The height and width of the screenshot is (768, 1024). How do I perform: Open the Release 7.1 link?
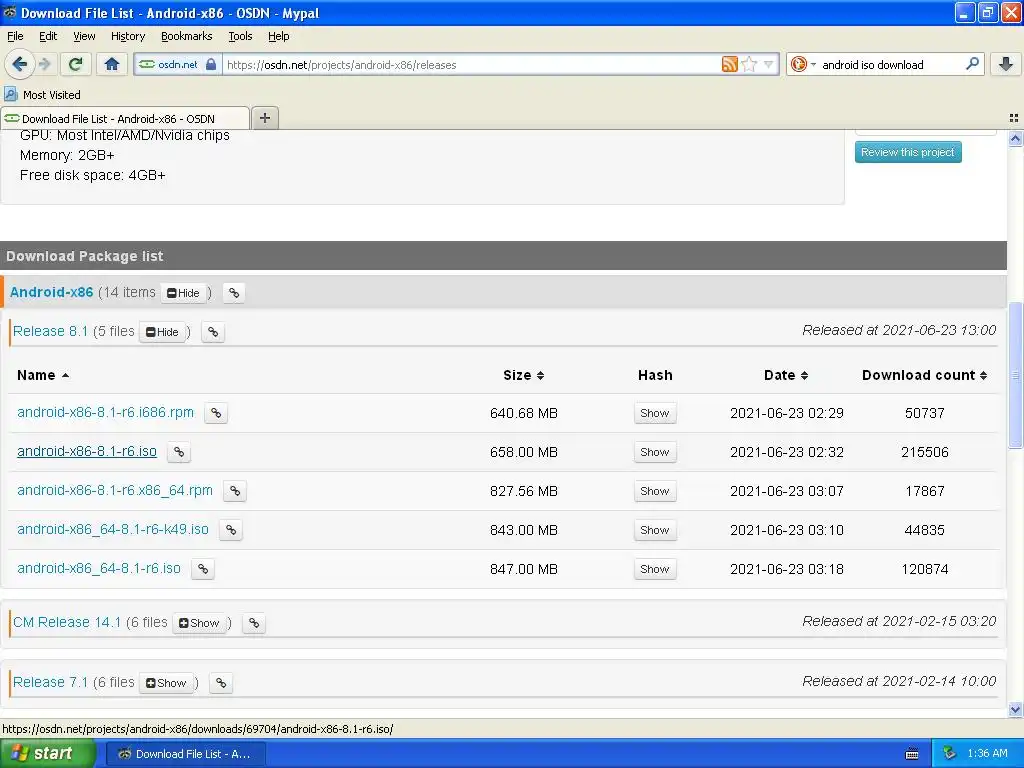(x=50, y=682)
